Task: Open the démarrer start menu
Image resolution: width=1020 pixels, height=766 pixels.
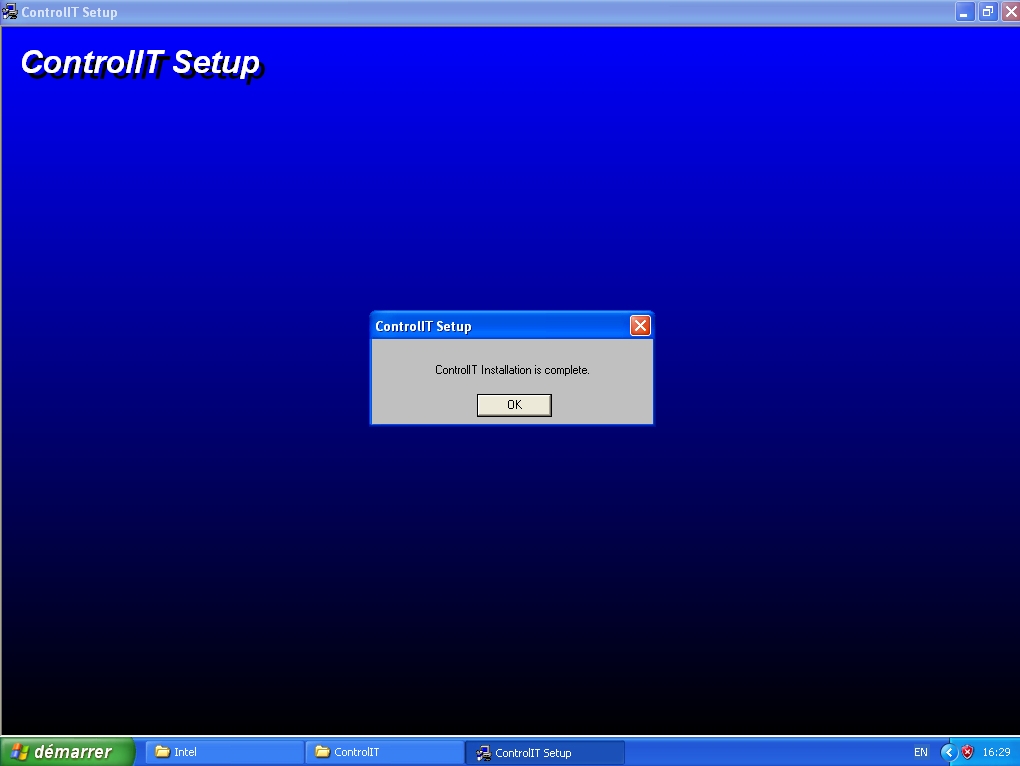Action: tap(67, 752)
